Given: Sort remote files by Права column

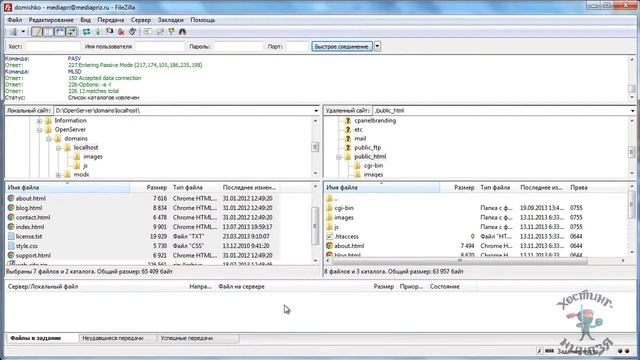Looking at the screenshot, I should pos(579,188).
